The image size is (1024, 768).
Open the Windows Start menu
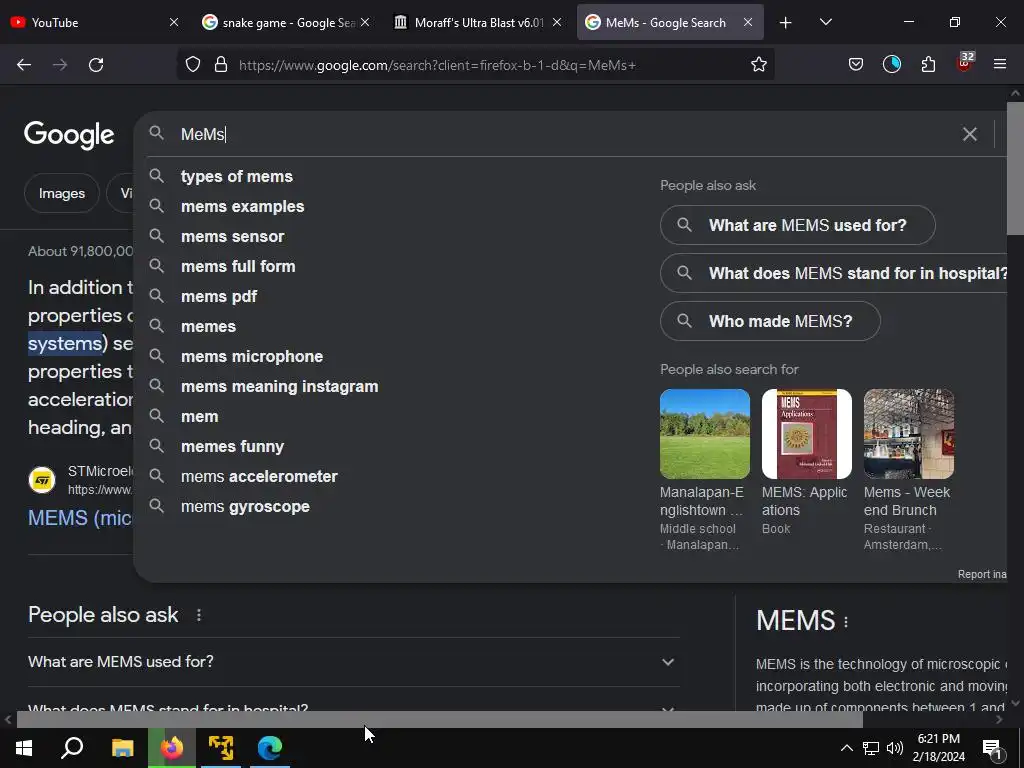[24, 748]
